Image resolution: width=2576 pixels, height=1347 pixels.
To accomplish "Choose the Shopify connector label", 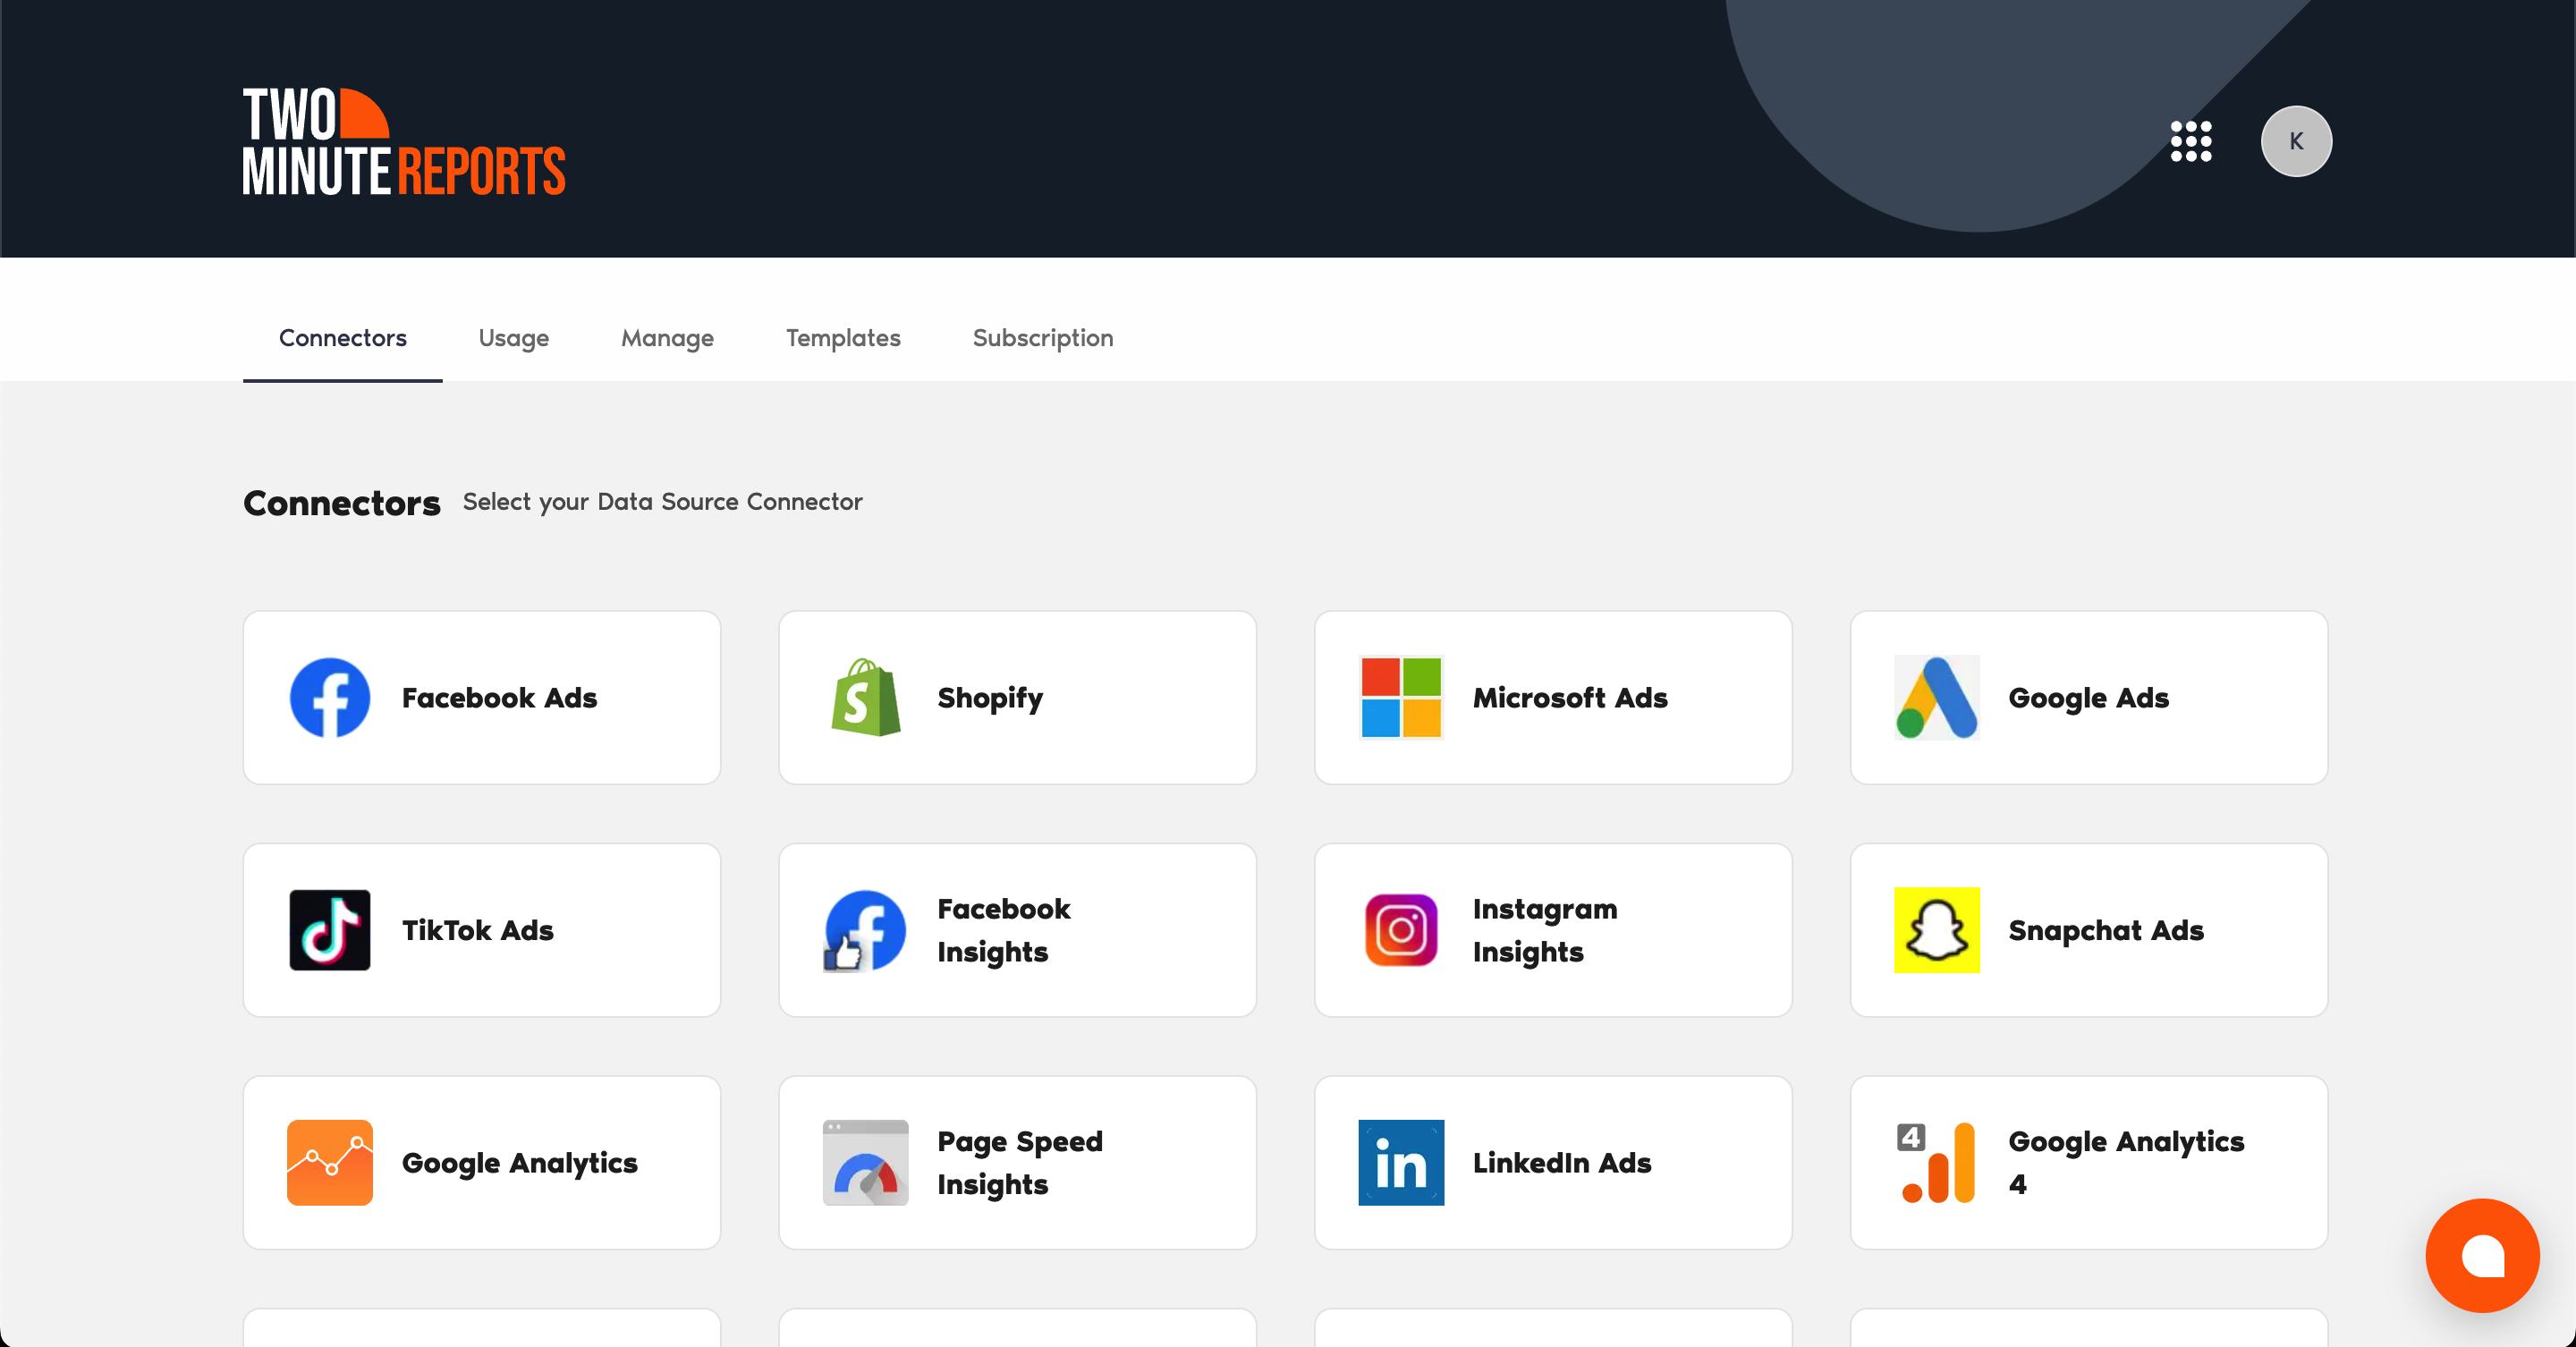I will pos(990,698).
